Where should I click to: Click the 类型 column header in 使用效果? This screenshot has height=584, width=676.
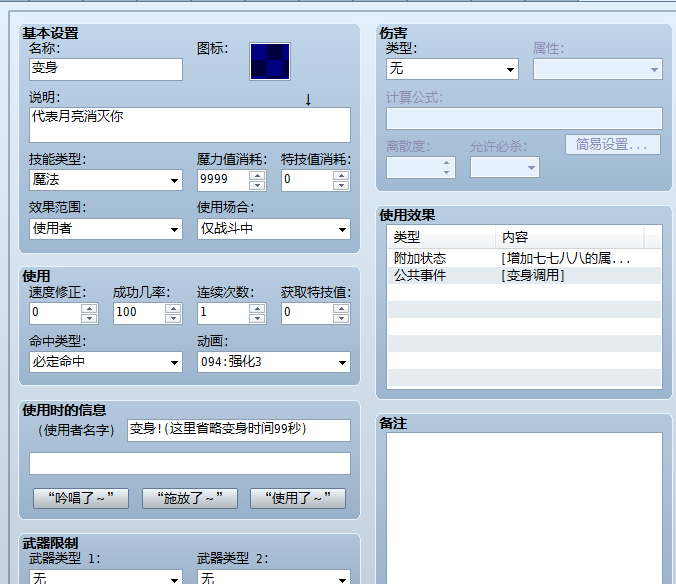[x=441, y=237]
